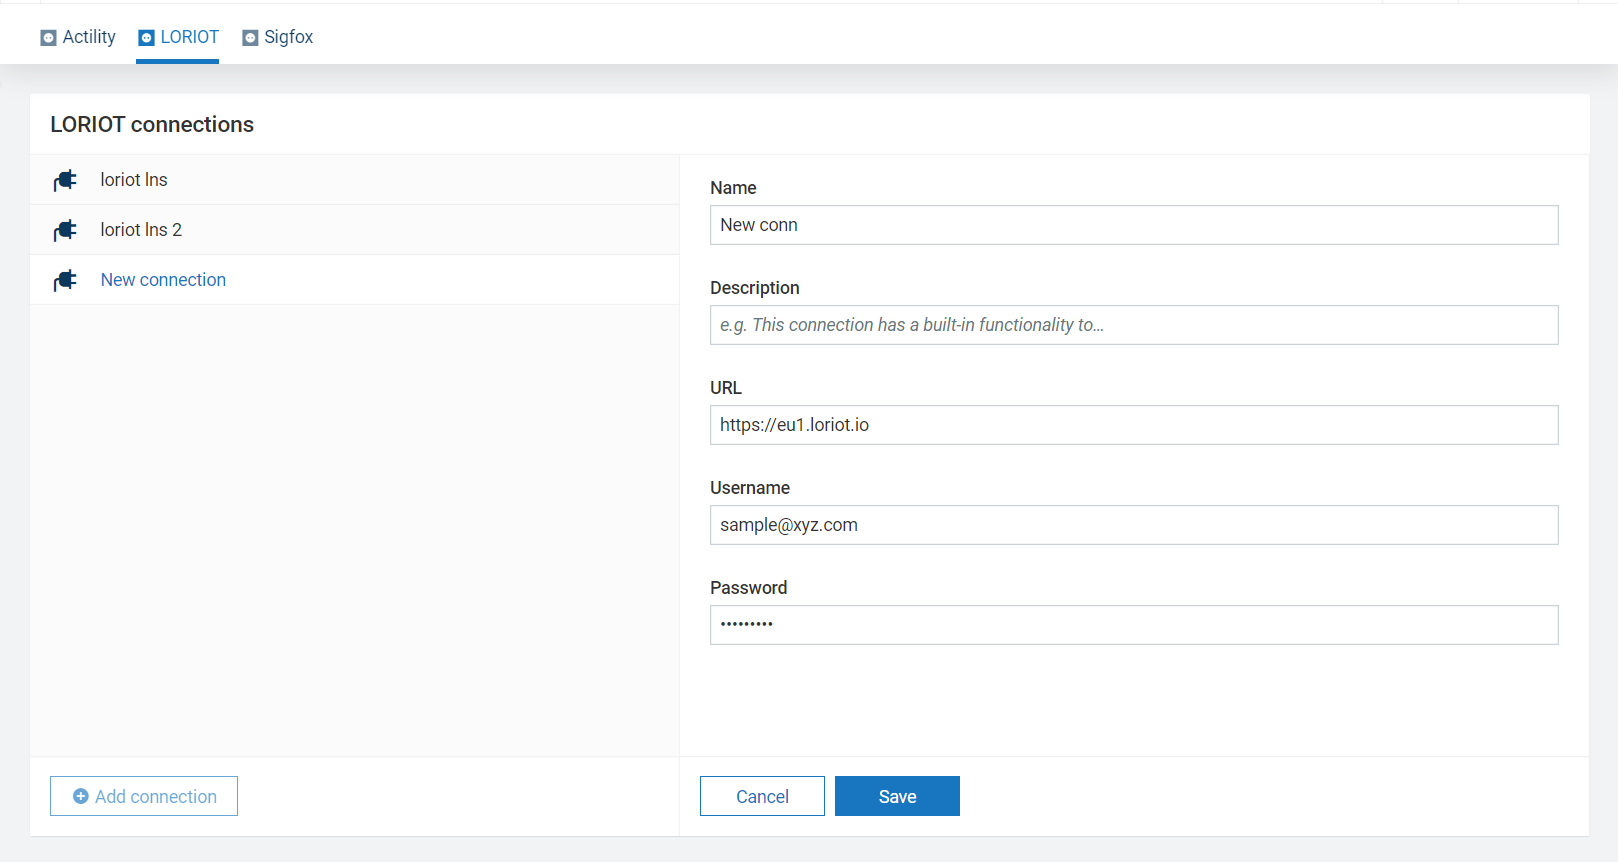Click into the Description text field
The width and height of the screenshot is (1618, 862).
pyautogui.click(x=1133, y=325)
